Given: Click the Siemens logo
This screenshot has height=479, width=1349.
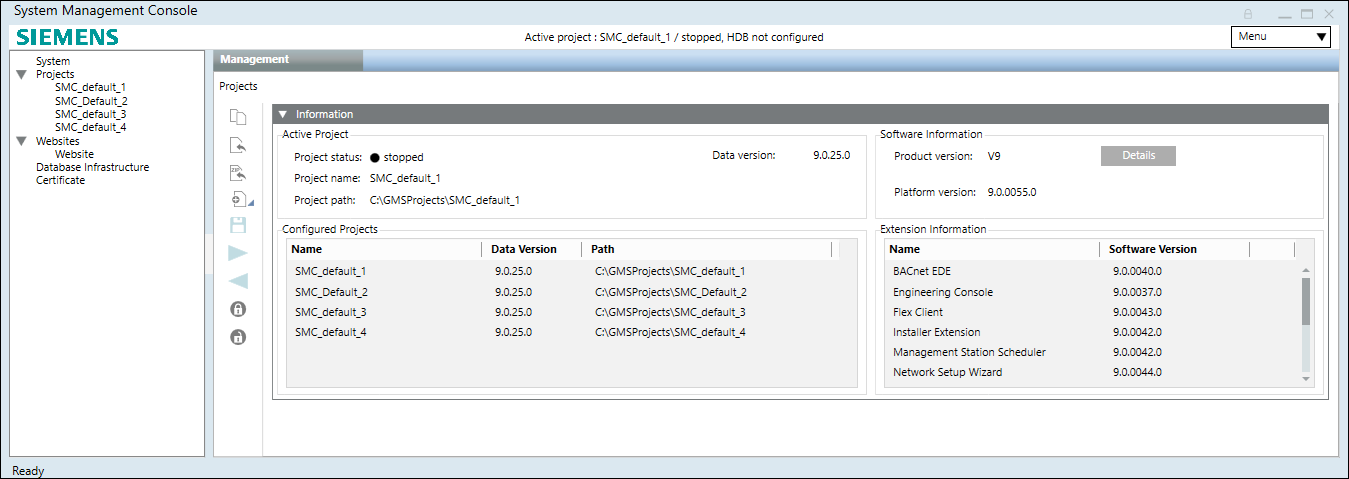Looking at the screenshot, I should click(x=68, y=37).
